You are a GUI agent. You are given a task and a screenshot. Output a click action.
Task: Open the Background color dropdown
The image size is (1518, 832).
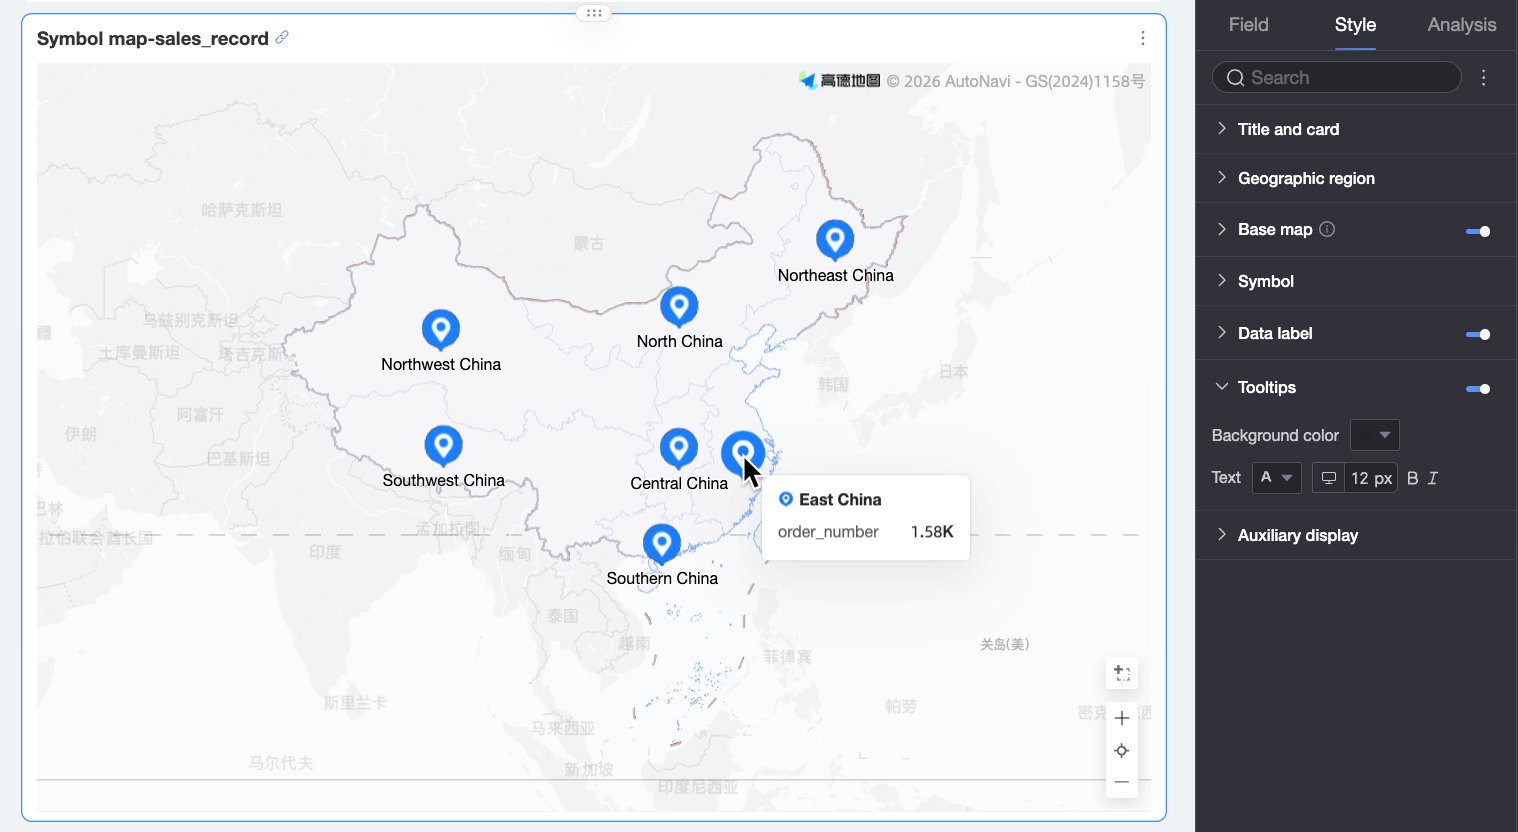[x=1375, y=435]
